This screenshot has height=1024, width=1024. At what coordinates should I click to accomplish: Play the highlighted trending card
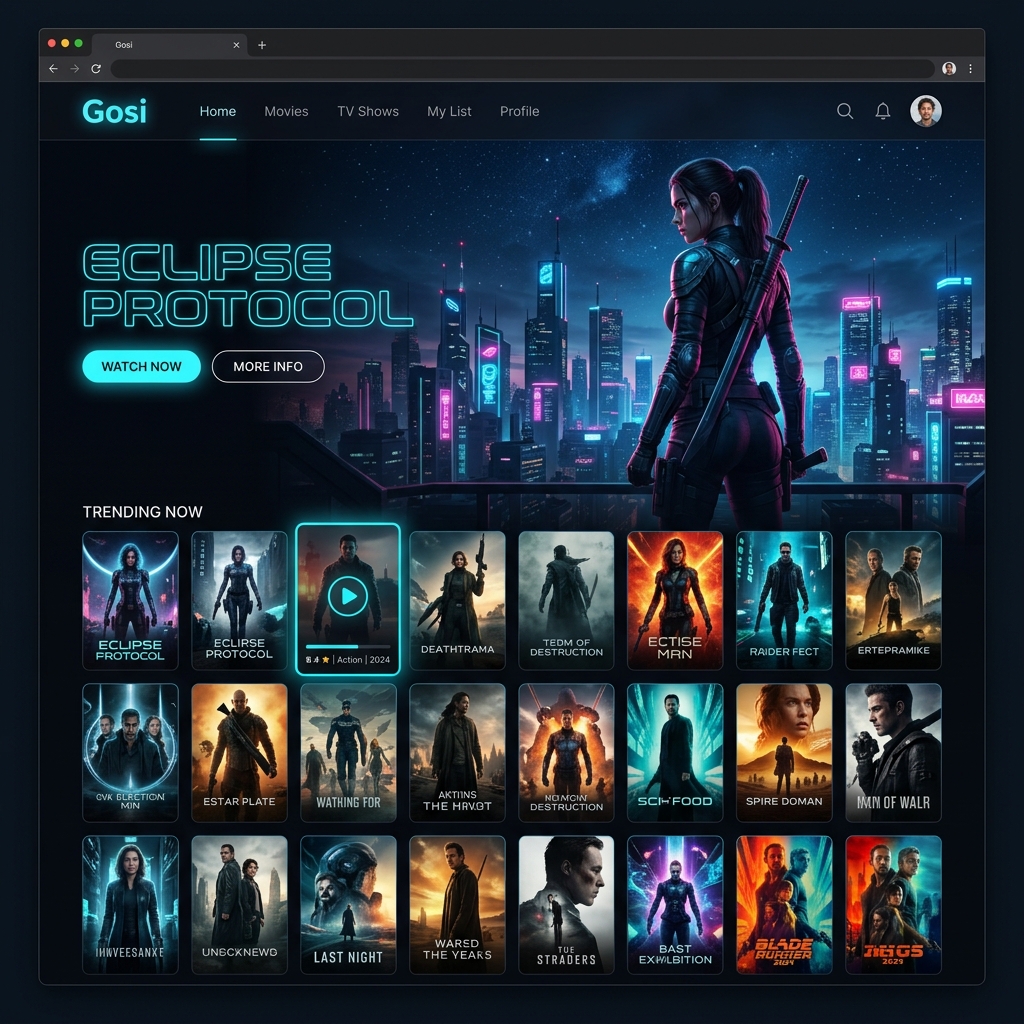(347, 596)
